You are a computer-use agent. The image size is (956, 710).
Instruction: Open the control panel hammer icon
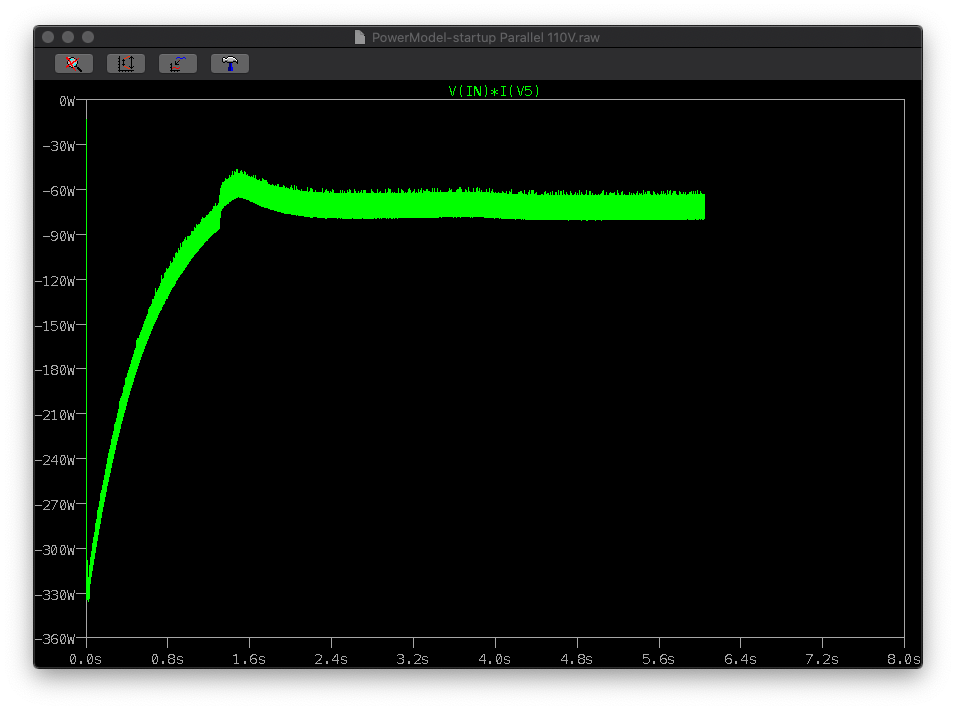[230, 63]
